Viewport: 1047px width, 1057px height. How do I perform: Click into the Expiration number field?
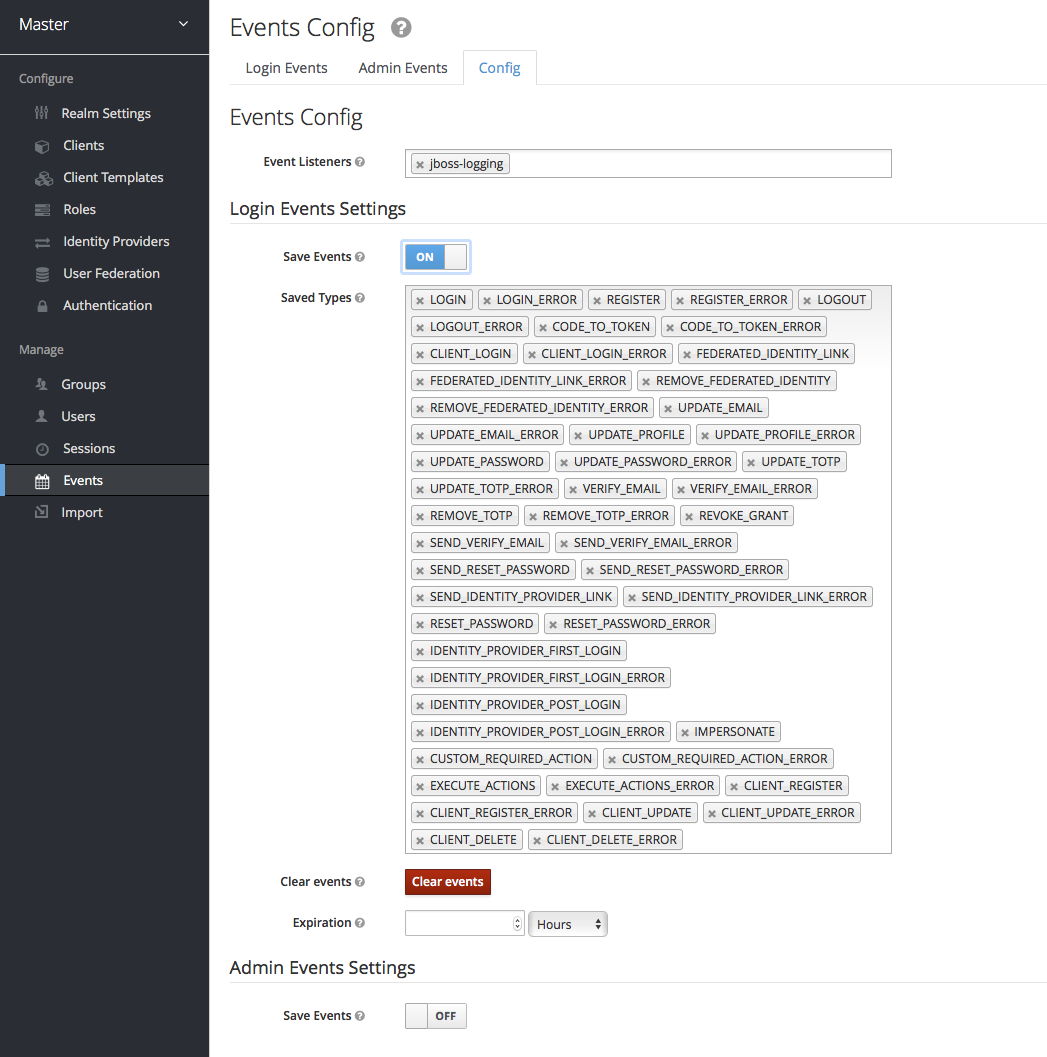point(459,924)
